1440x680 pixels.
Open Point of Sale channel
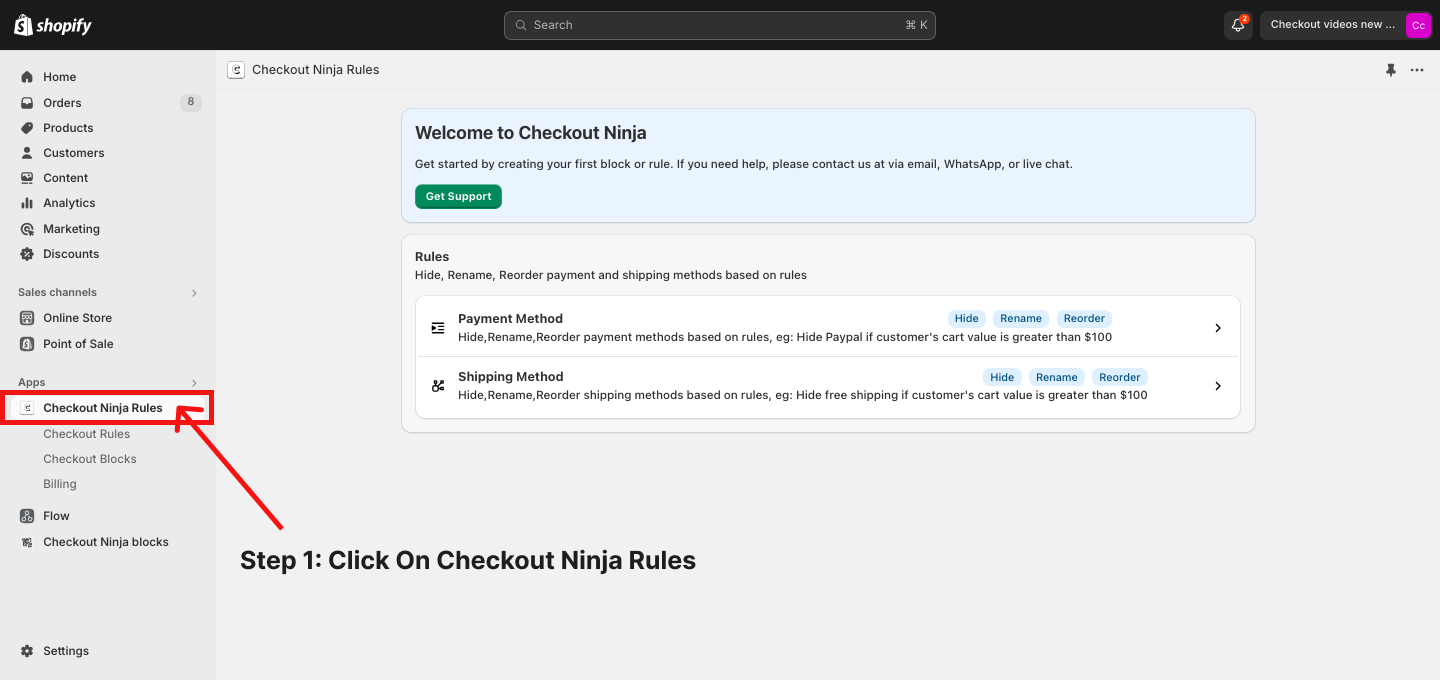tap(78, 344)
